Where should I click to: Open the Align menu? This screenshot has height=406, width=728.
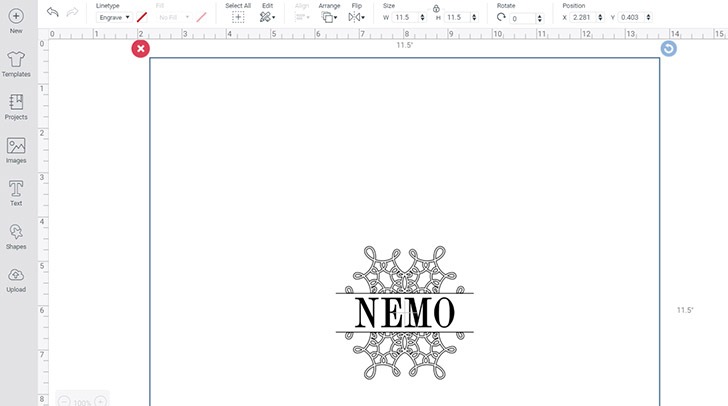302,18
